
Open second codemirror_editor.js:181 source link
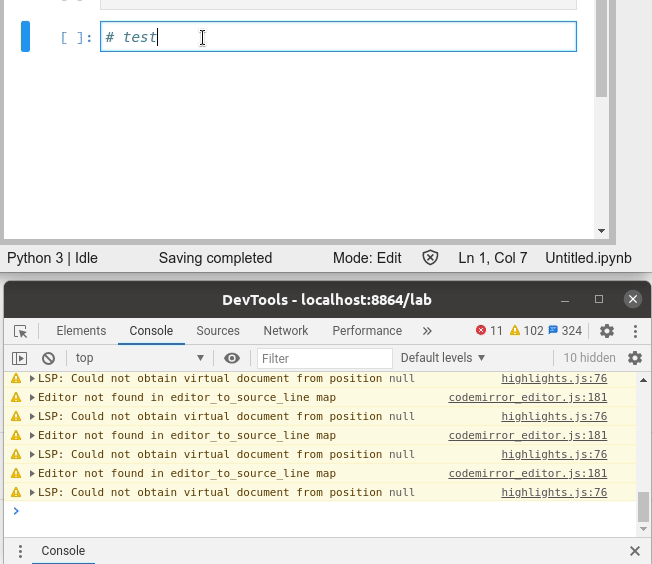[528, 435]
